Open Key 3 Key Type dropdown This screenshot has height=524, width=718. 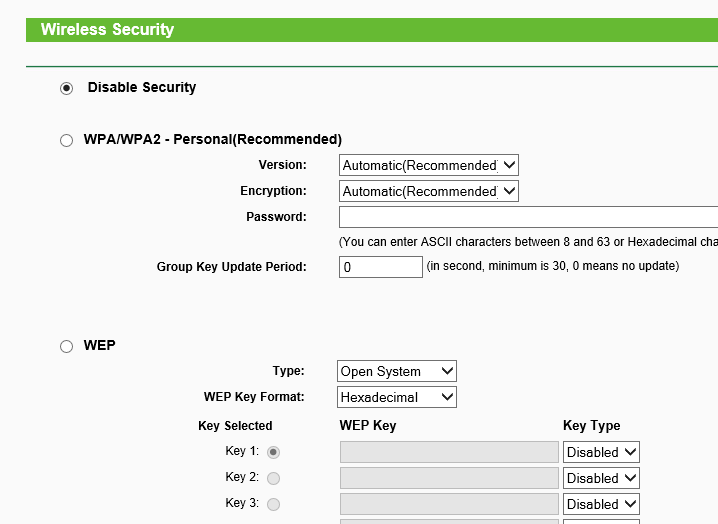[x=601, y=504]
